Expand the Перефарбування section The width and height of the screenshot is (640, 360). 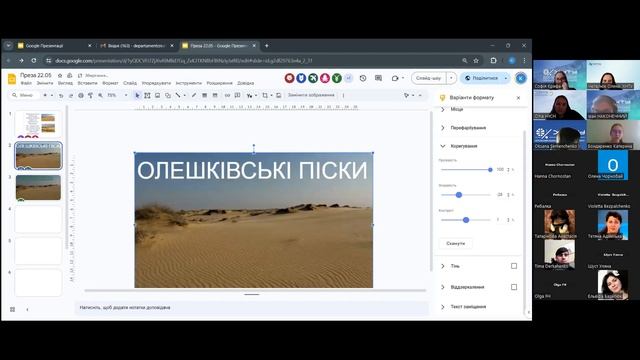tap(443, 128)
